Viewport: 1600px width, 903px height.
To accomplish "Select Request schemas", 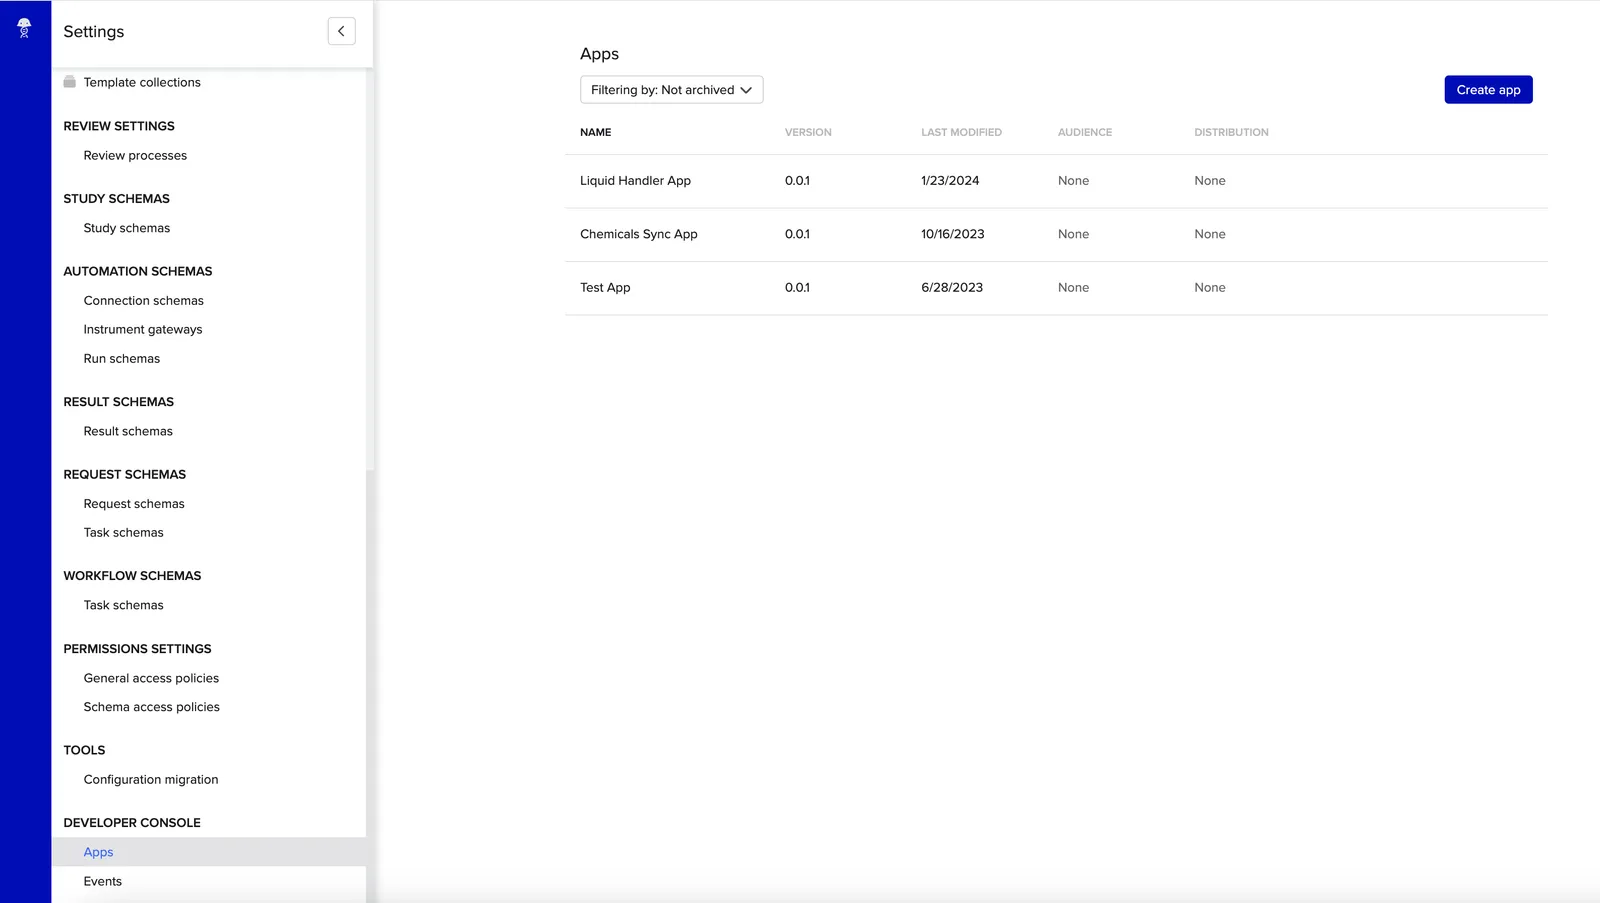I will coord(134,504).
